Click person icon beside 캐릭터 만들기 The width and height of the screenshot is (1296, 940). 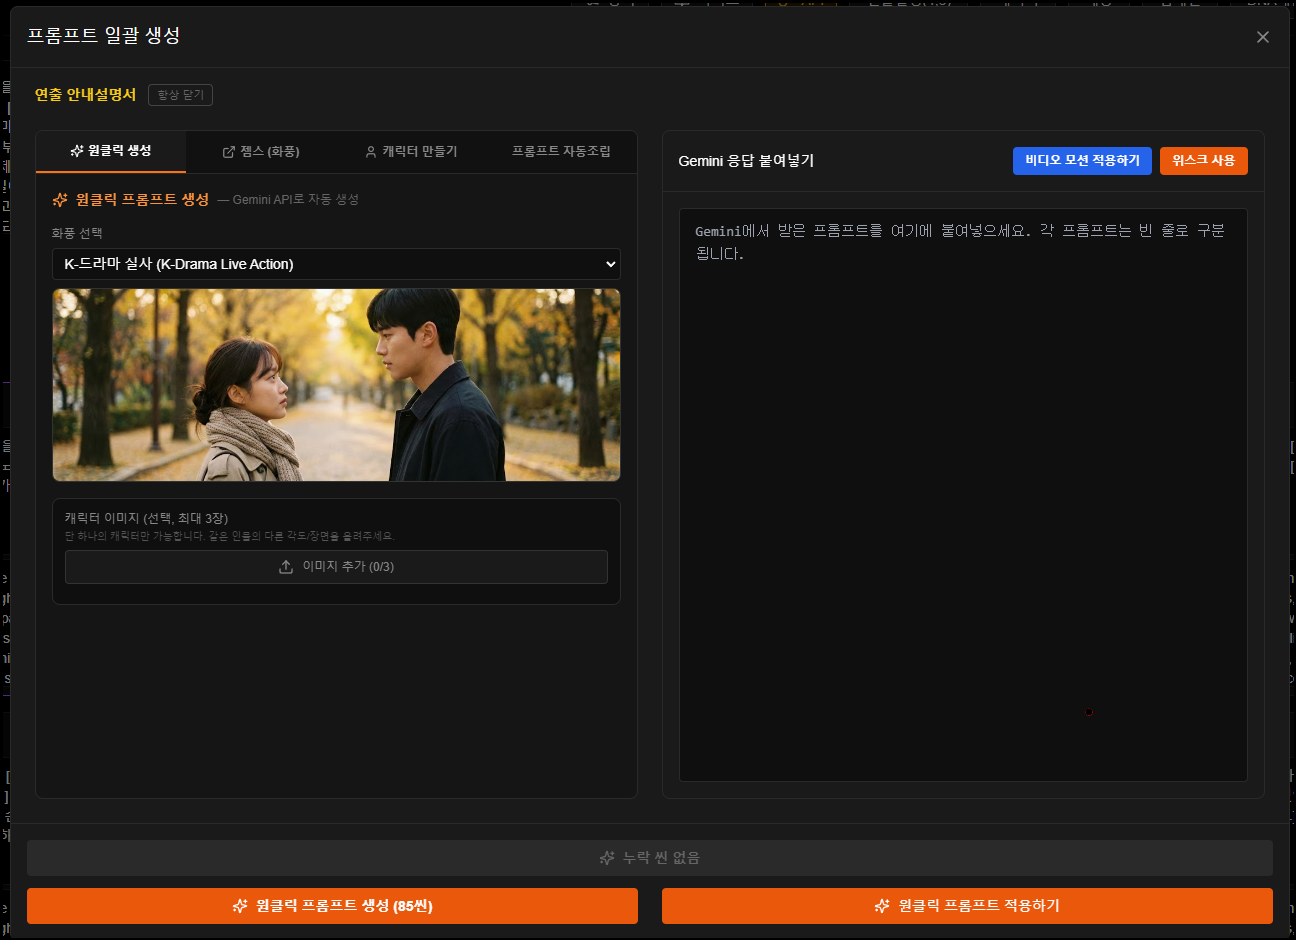pyautogui.click(x=371, y=152)
